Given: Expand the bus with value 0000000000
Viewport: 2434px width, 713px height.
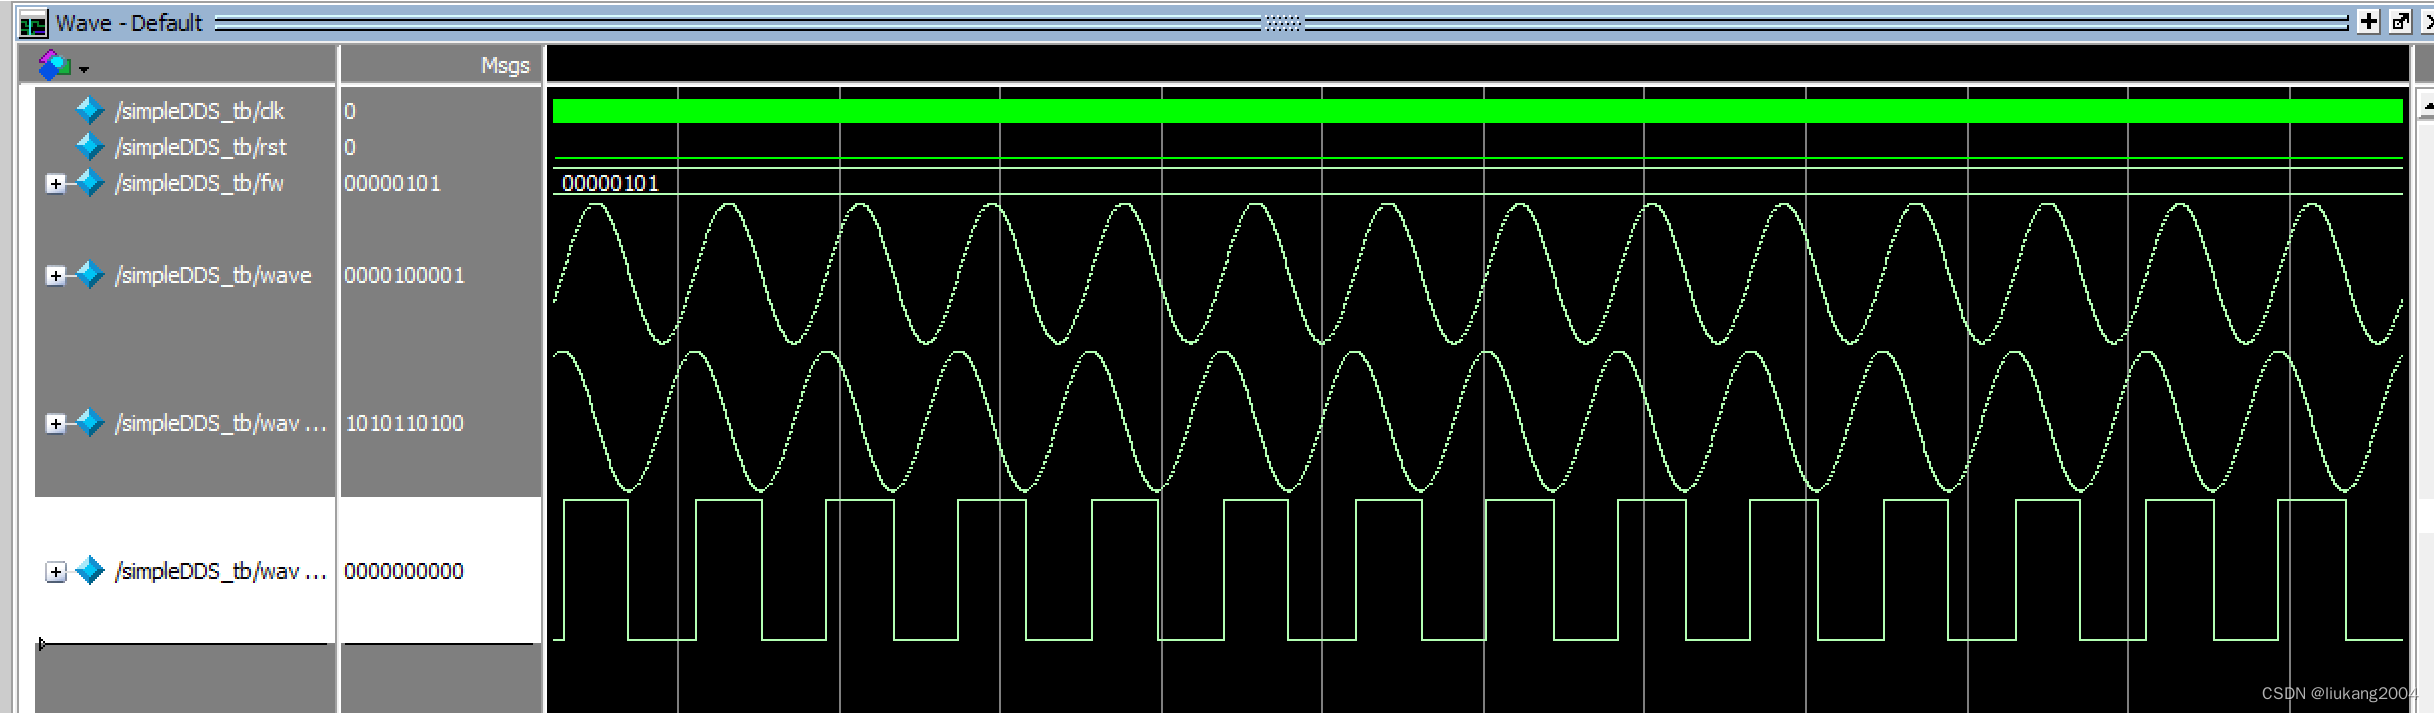Looking at the screenshot, I should tap(56, 572).
